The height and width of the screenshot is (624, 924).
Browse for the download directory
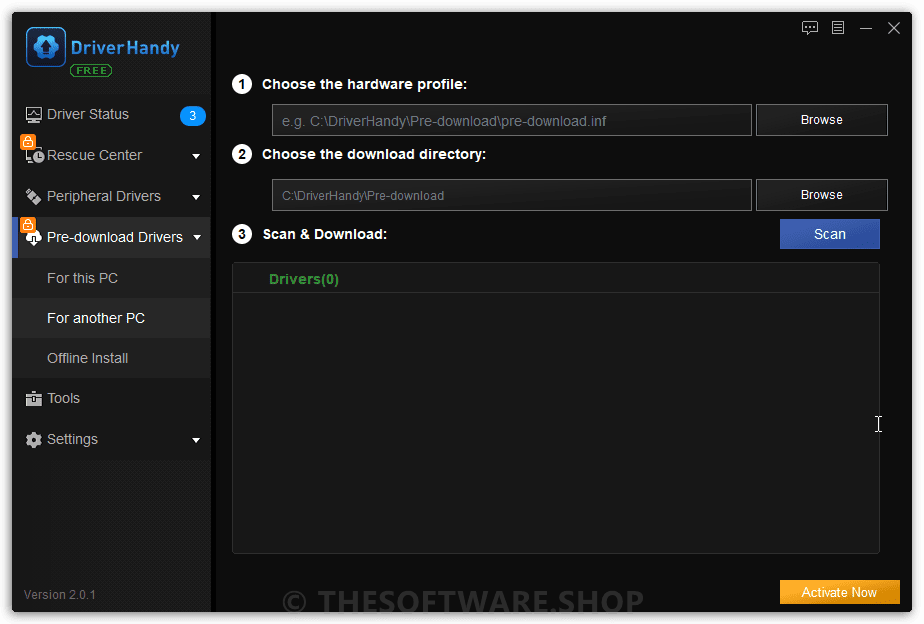coord(821,195)
